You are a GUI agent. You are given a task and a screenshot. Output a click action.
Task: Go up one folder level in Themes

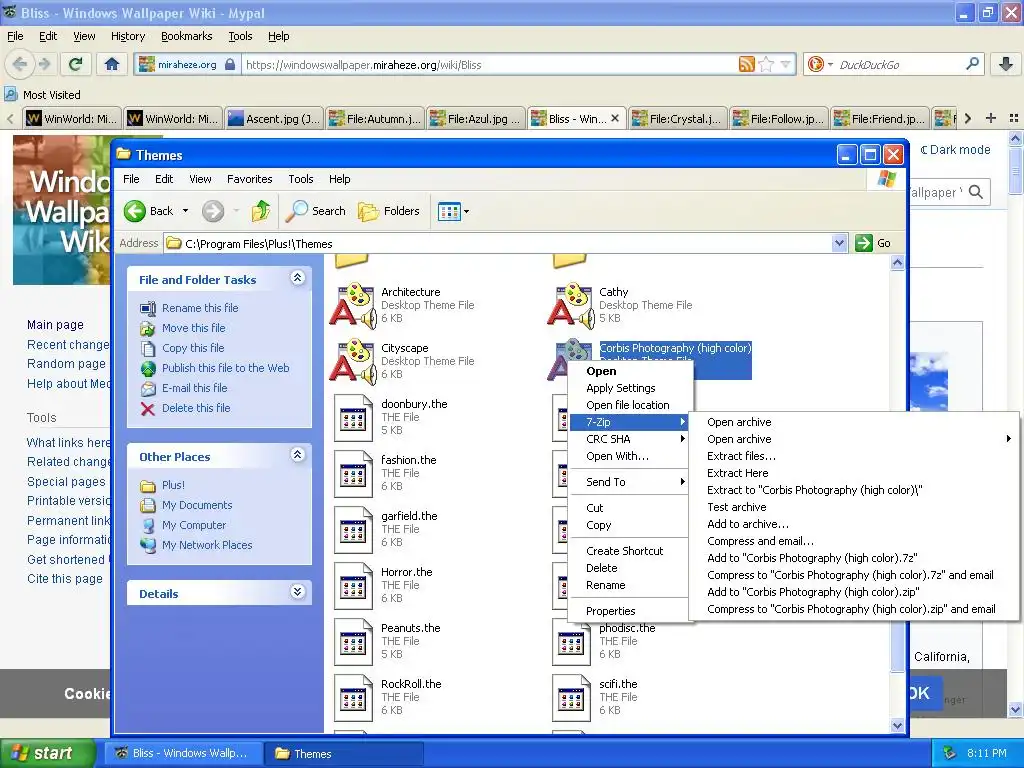[x=261, y=211]
